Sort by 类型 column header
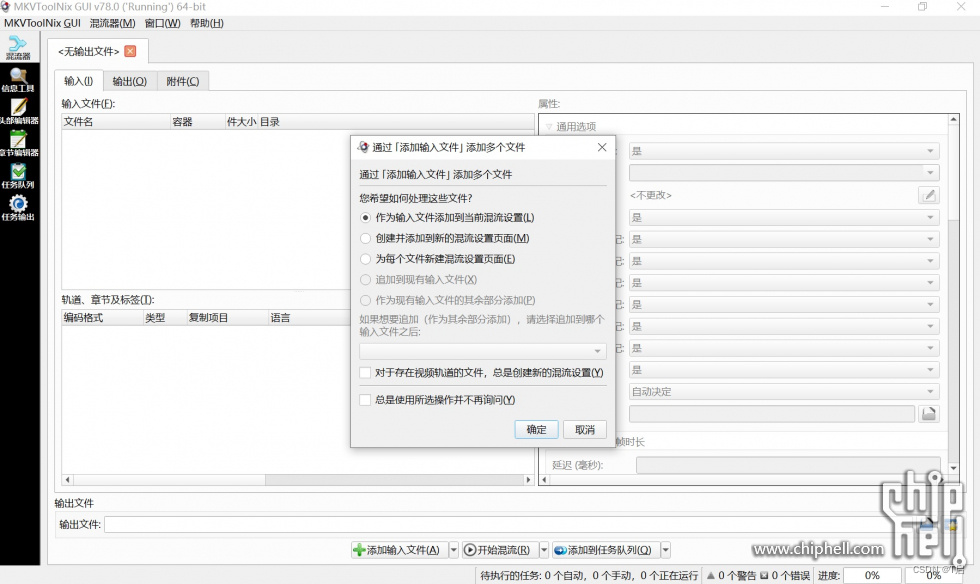Screen dimensions: 980x584 (165, 318)
